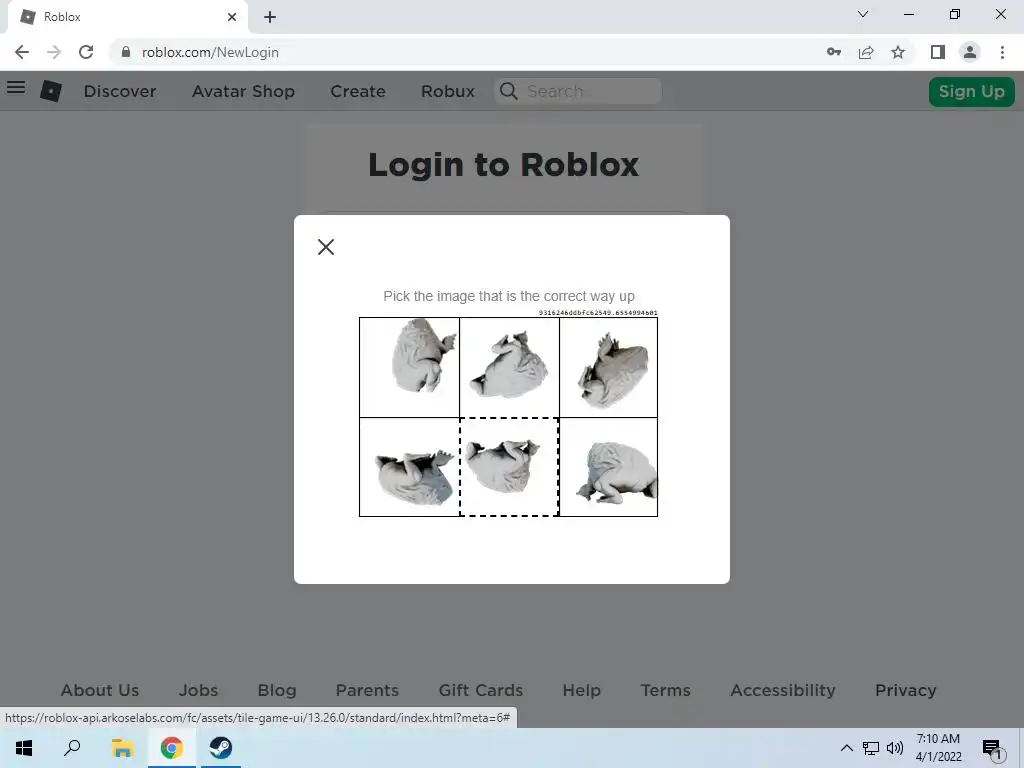Pick the top-right frog image tile
This screenshot has height=768, width=1024.
click(x=609, y=367)
